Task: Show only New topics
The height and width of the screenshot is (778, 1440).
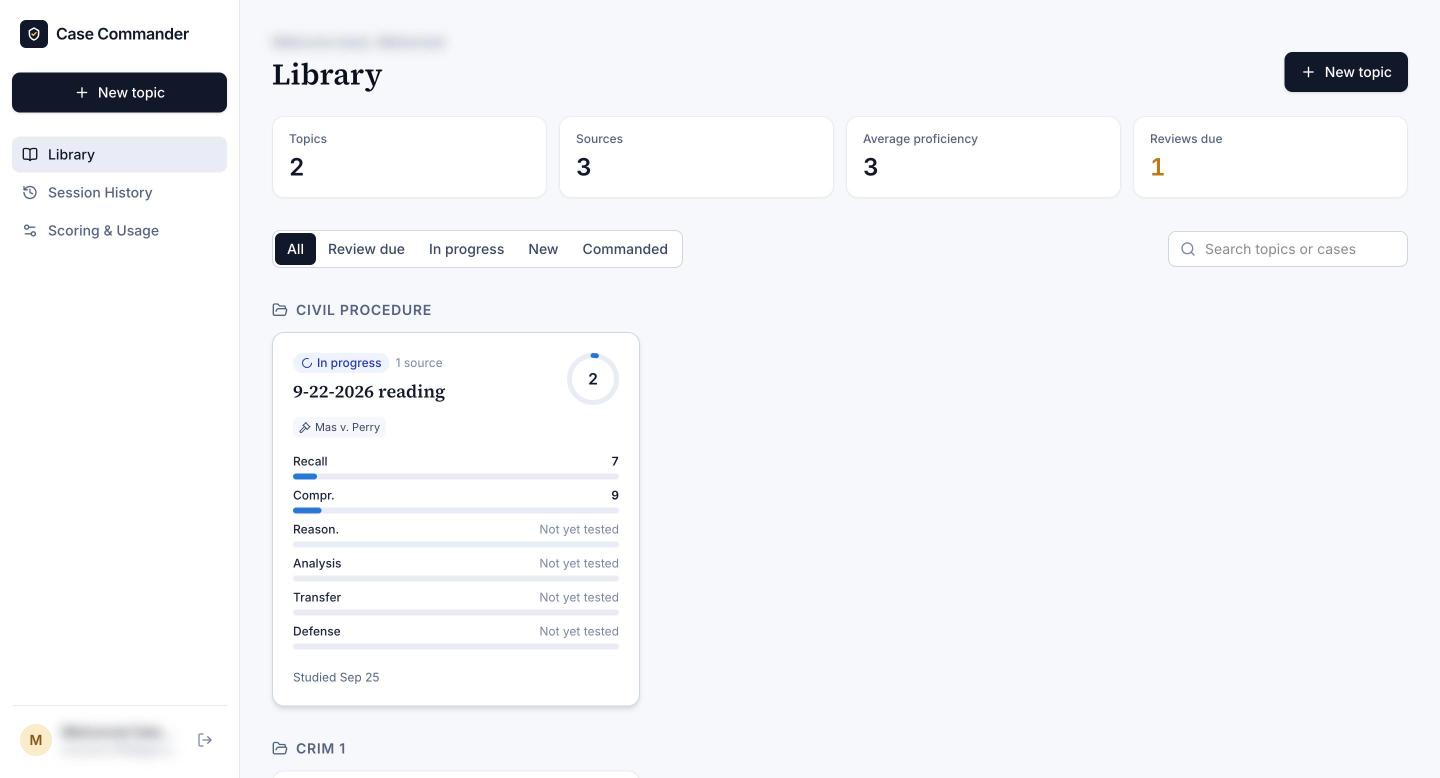Action: 543,249
